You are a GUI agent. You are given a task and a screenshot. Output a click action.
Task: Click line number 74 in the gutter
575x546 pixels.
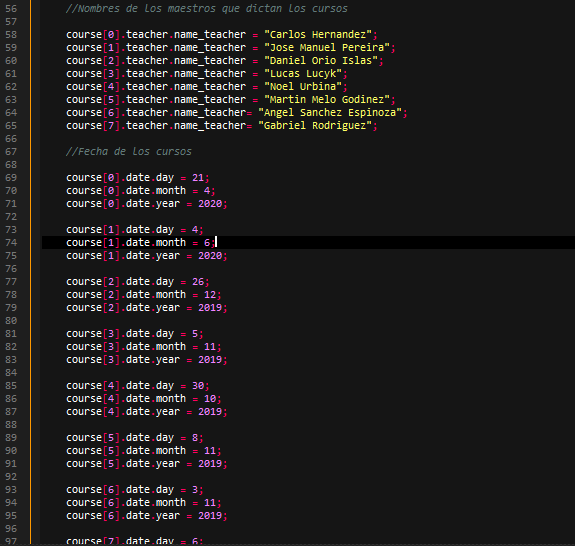[11, 243]
